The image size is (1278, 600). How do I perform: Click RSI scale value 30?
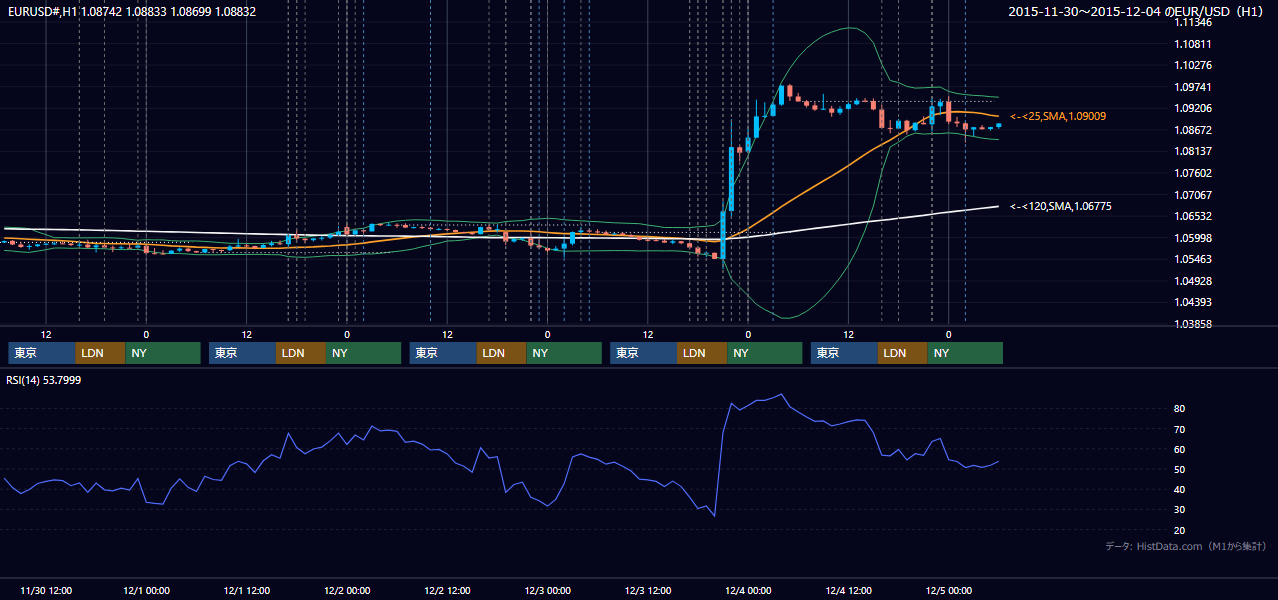(1180, 510)
